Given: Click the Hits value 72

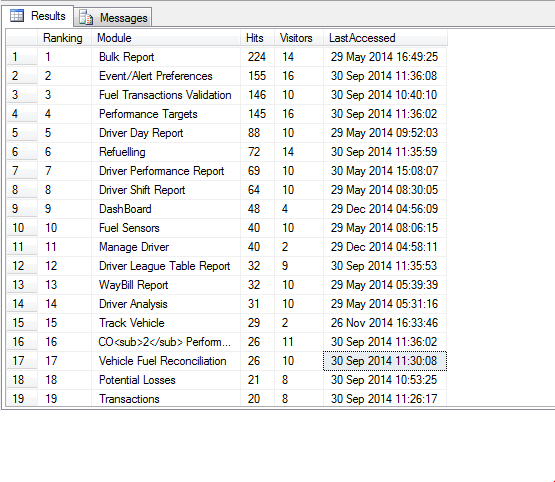Looking at the screenshot, I should click(x=257, y=152).
